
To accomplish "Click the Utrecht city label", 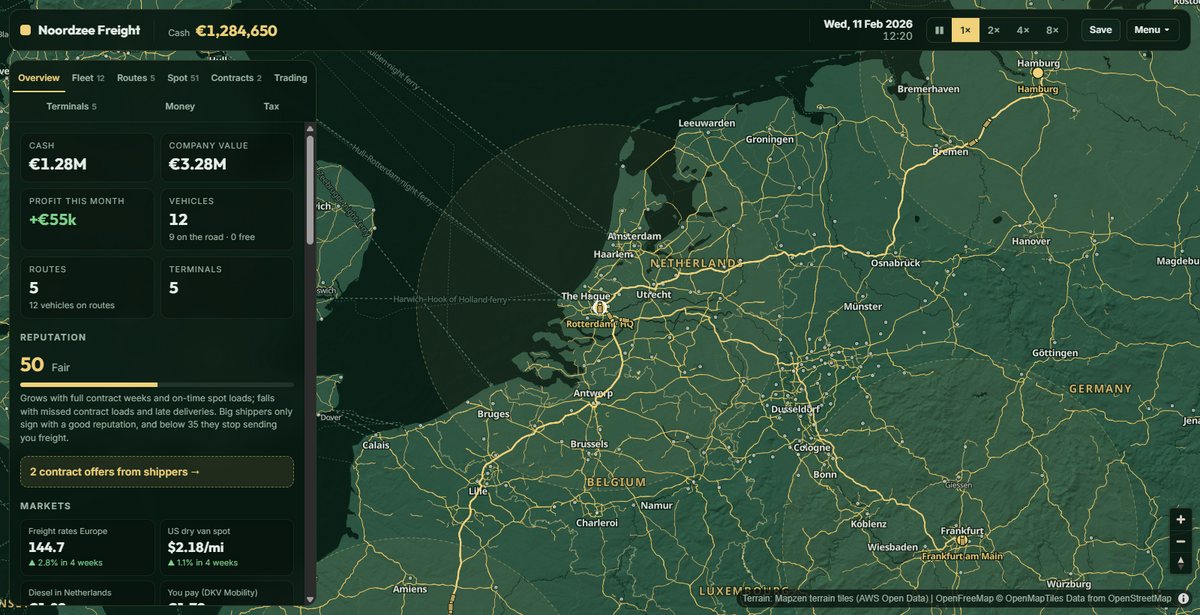I will (654, 294).
